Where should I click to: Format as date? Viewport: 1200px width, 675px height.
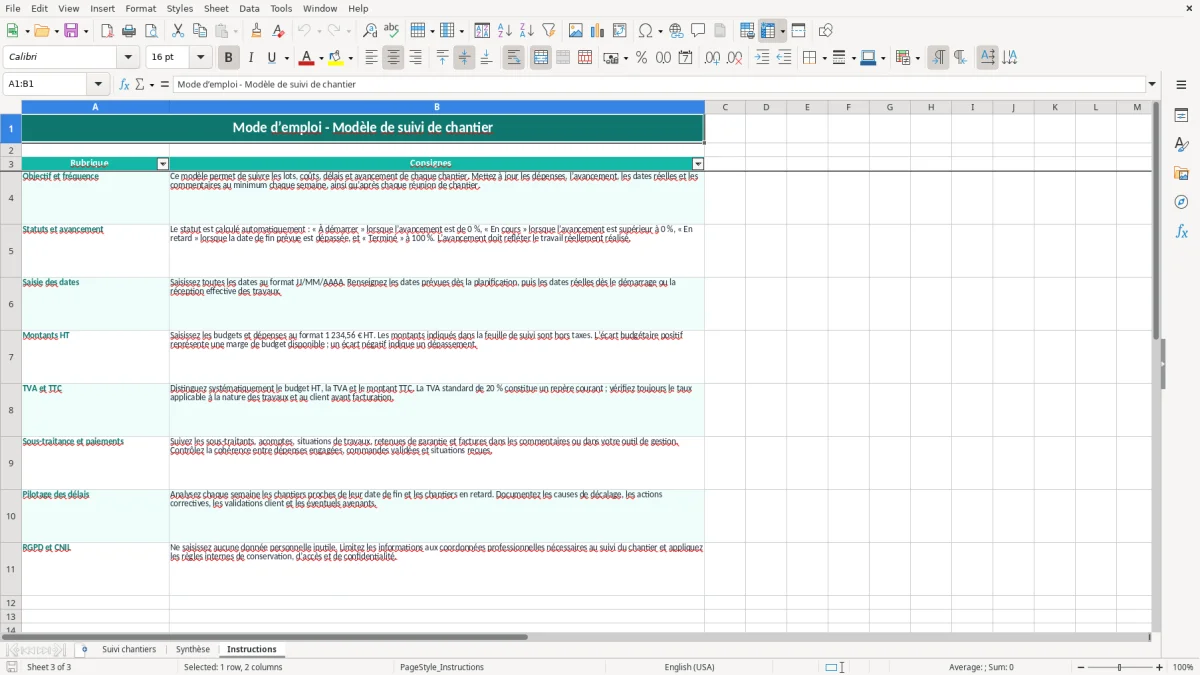tap(685, 58)
